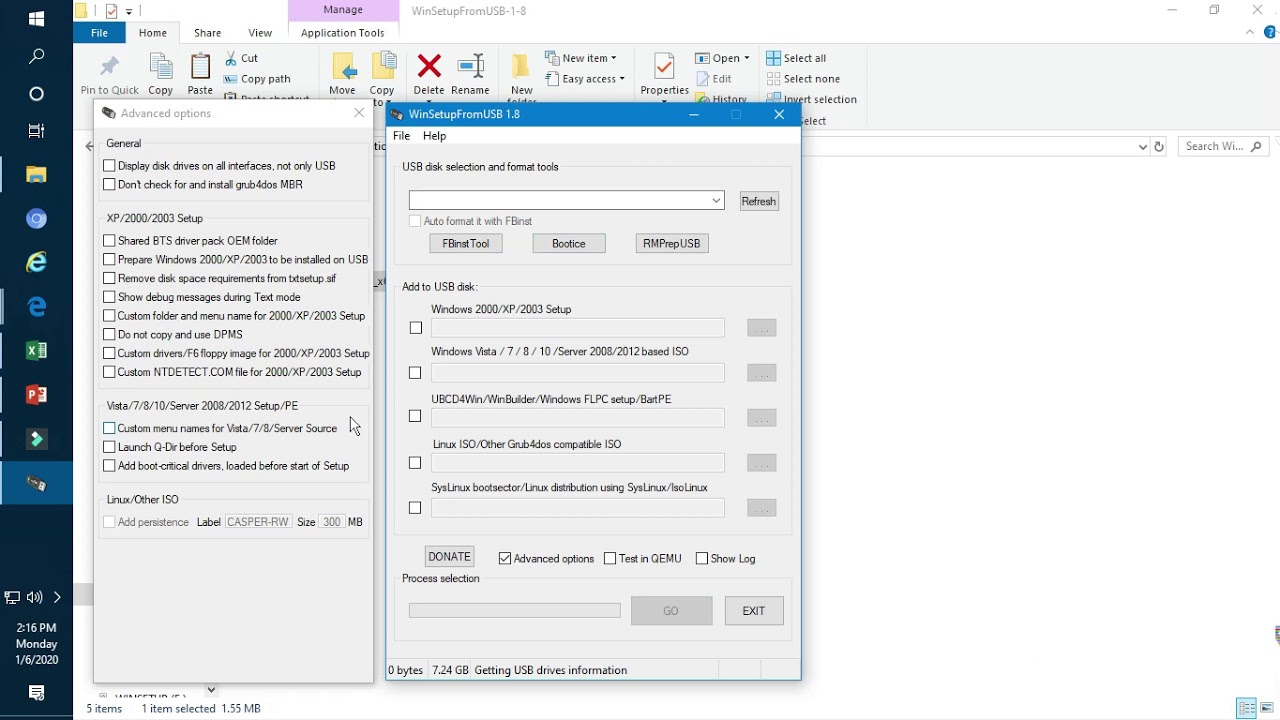Enable Display disk drives on all interfaces
The width and height of the screenshot is (1280, 720).
coord(110,166)
